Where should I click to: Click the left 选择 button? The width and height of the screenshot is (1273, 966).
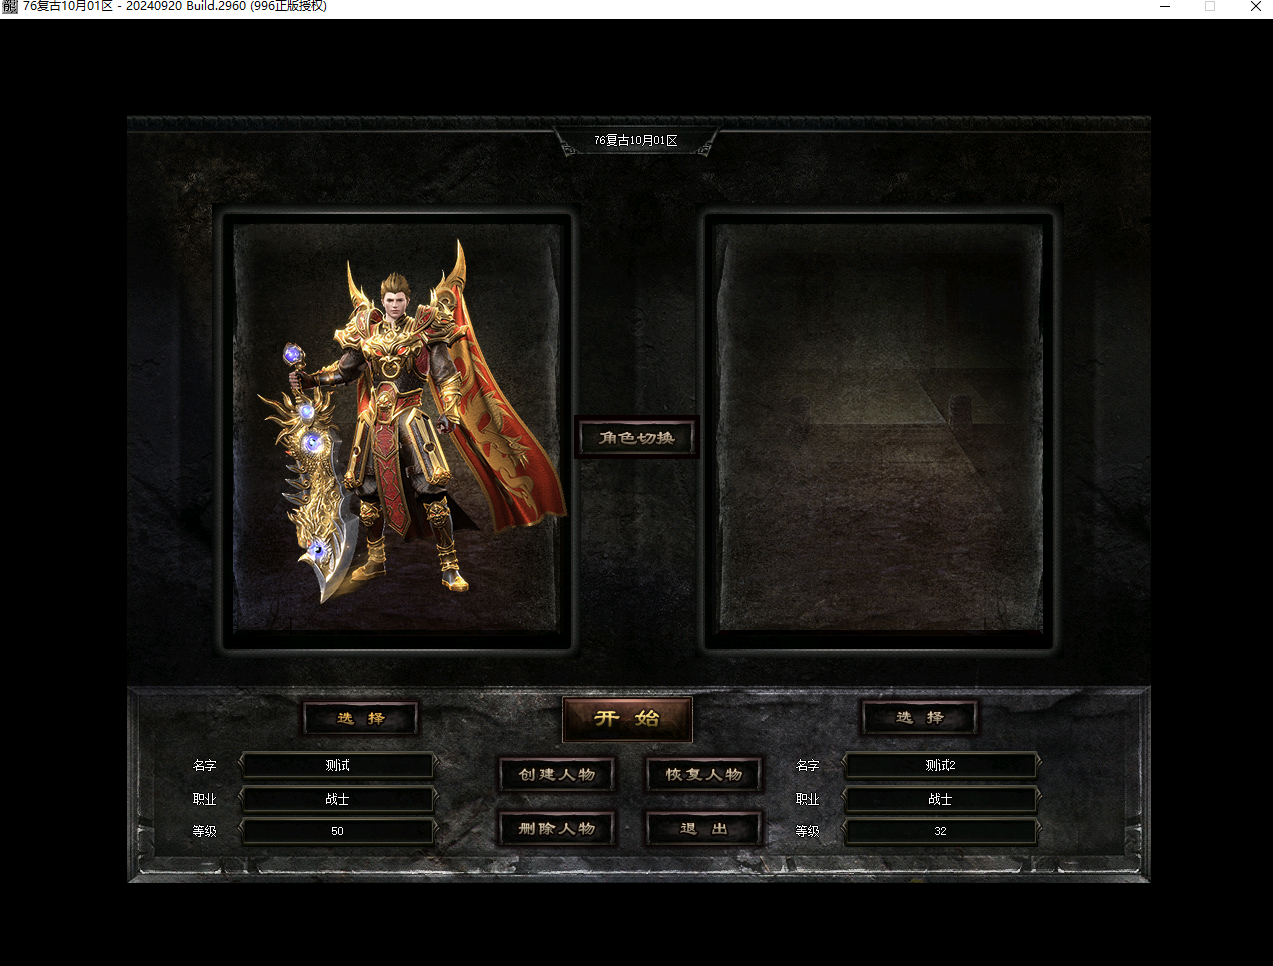point(361,718)
